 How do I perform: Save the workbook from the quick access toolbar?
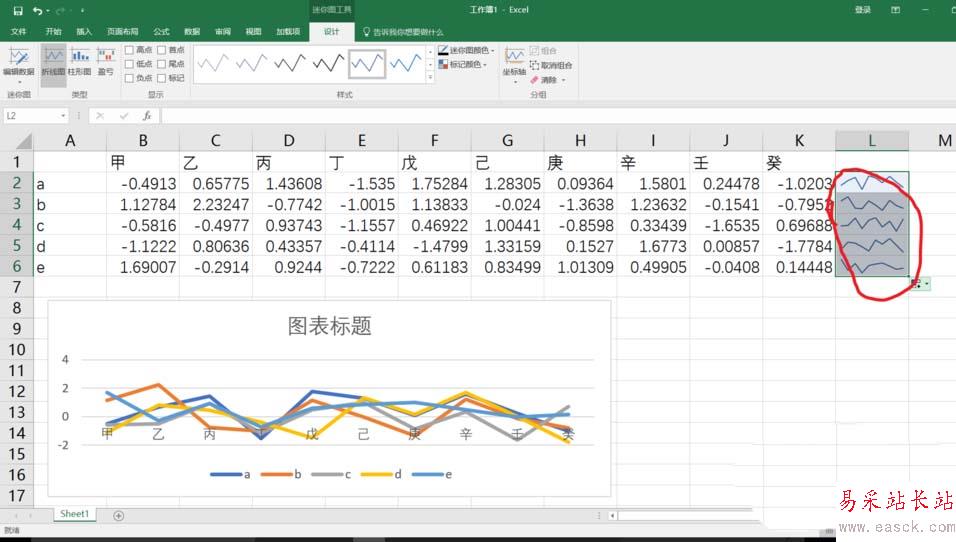(x=18, y=10)
